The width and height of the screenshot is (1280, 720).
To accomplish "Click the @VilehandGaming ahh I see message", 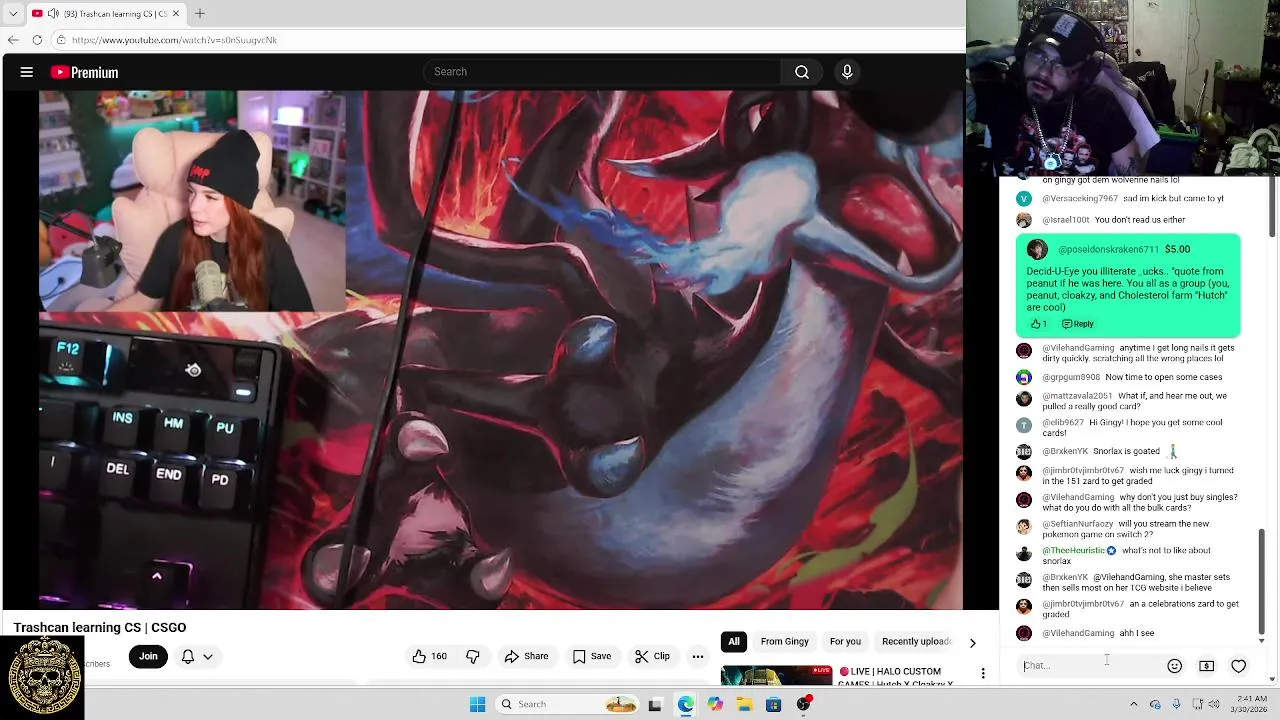I will tap(1128, 633).
